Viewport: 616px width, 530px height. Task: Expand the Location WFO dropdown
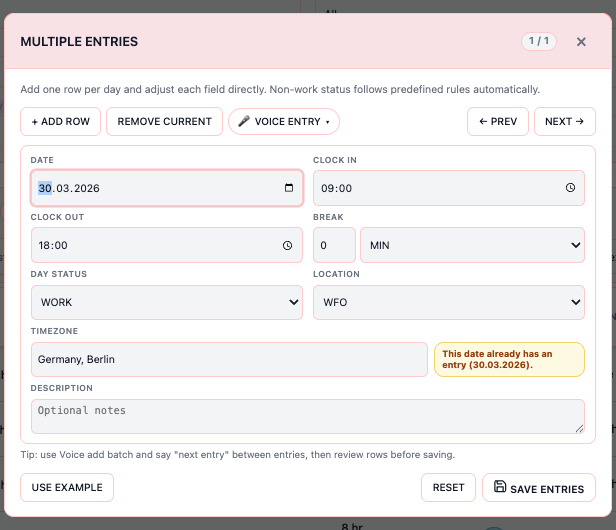point(448,302)
